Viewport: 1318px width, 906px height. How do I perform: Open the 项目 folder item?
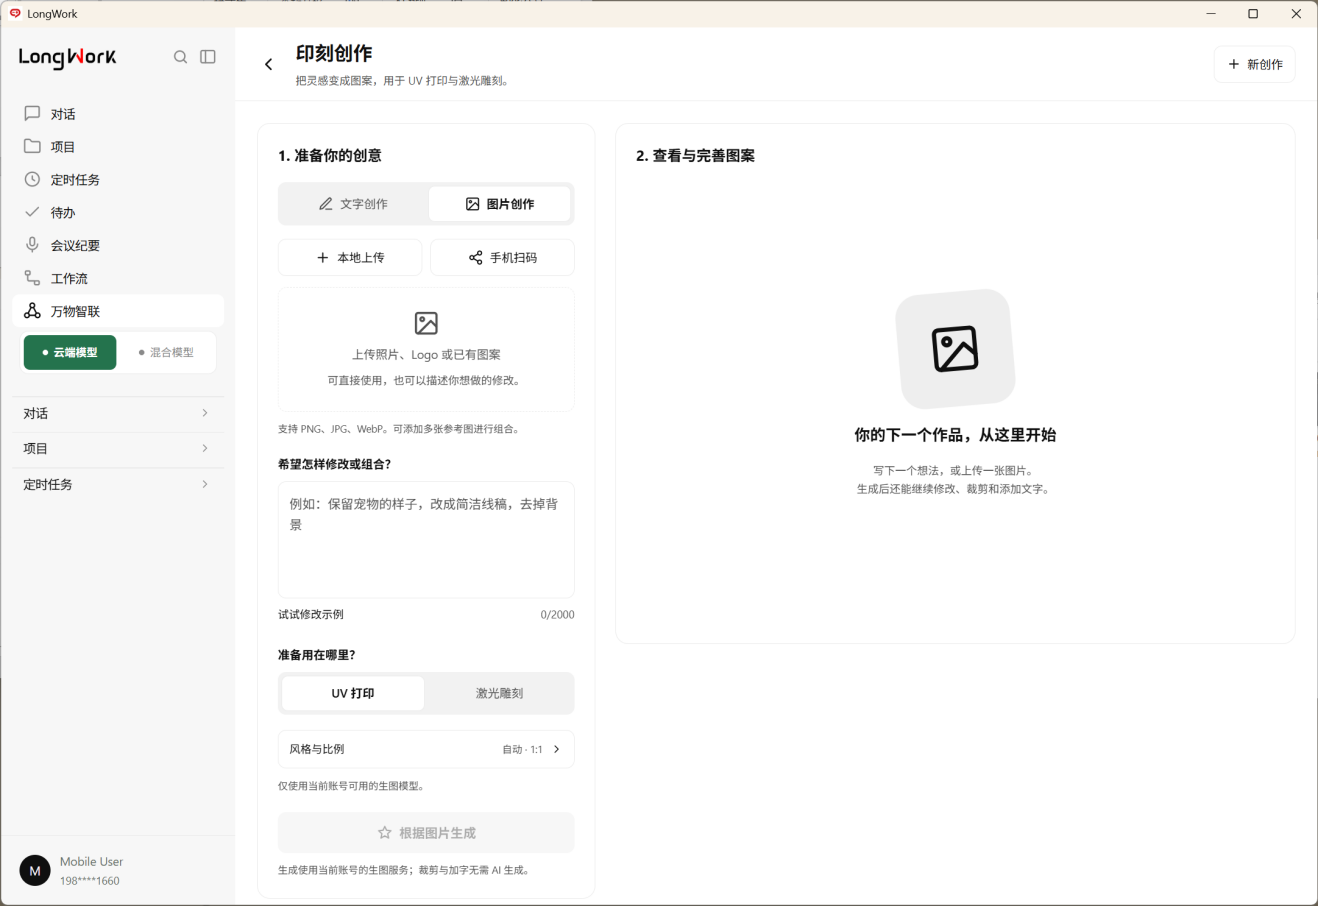coord(118,147)
